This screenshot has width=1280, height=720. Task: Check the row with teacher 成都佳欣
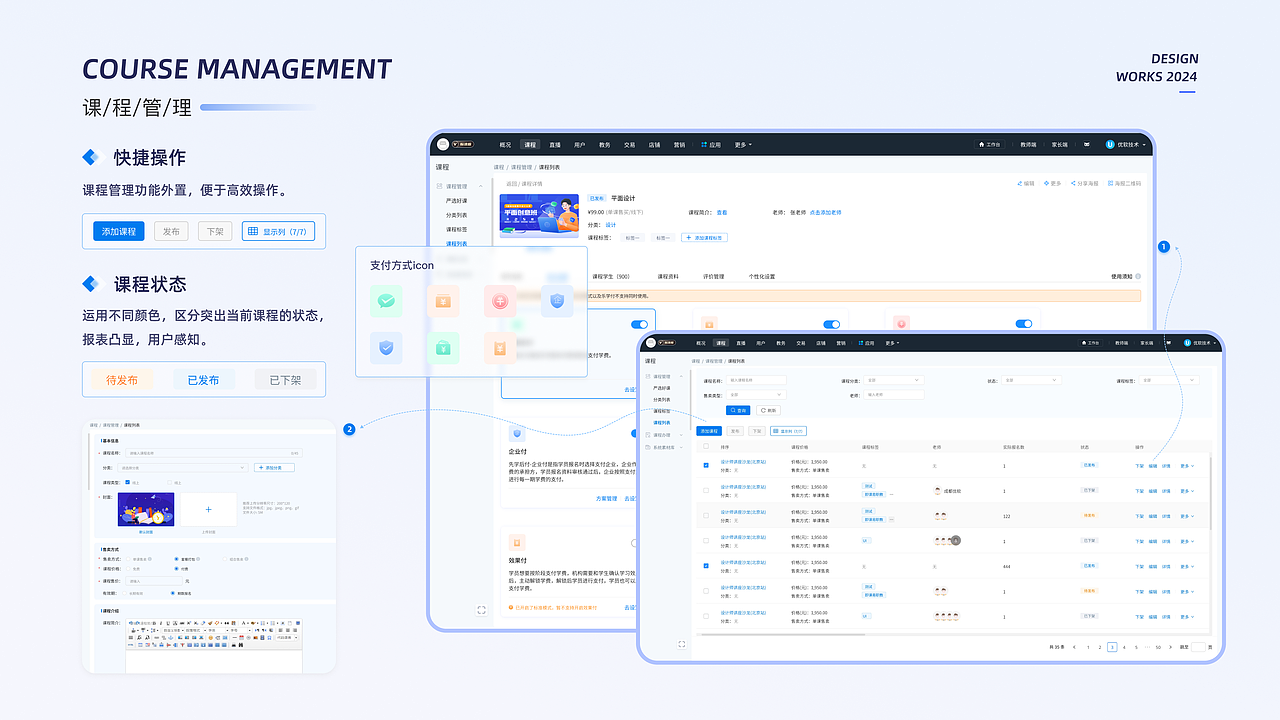tap(706, 491)
